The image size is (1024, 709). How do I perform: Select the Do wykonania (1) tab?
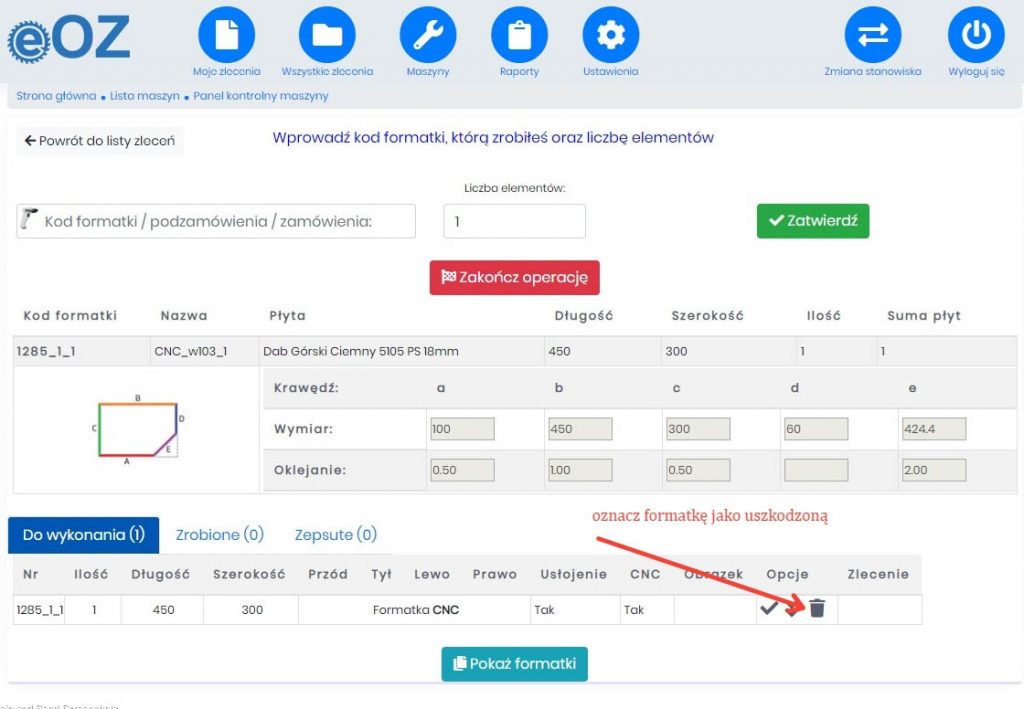coord(84,535)
